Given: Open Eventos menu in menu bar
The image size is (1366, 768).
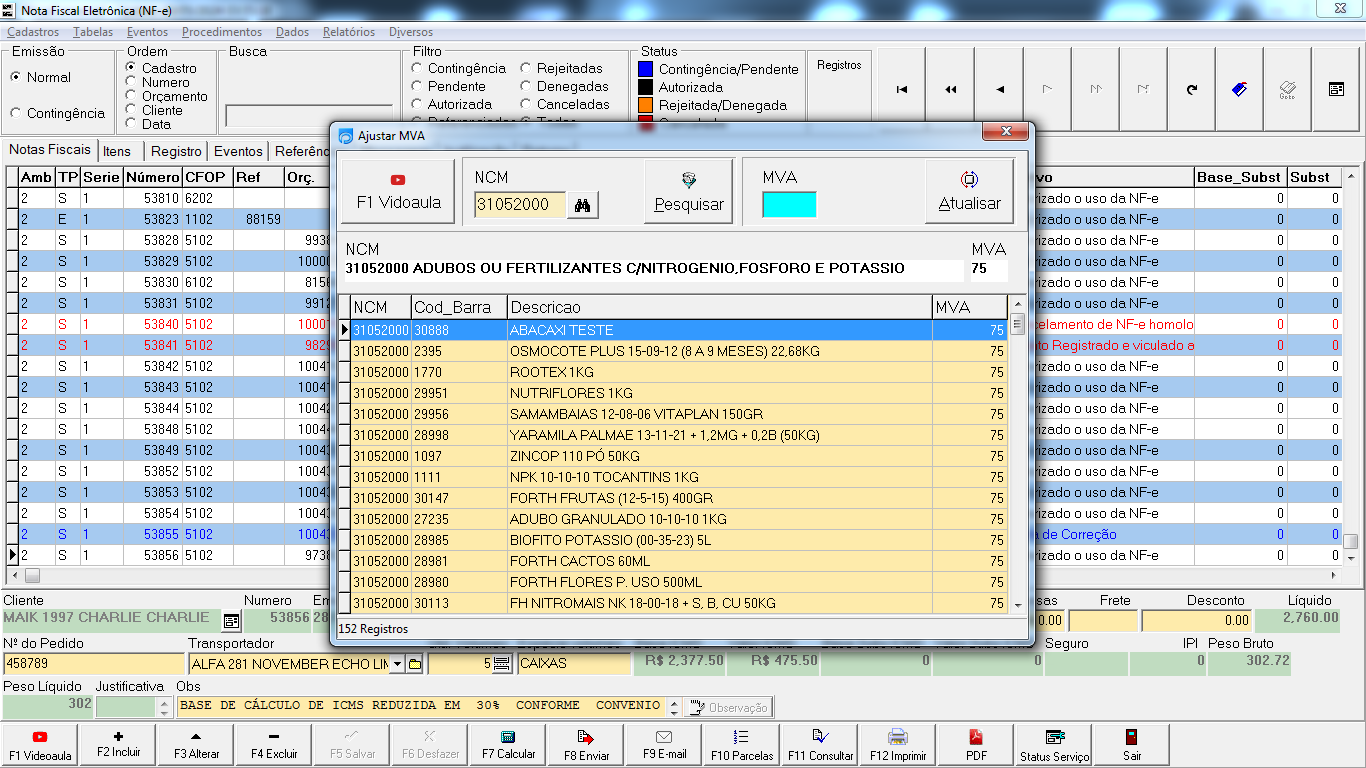Looking at the screenshot, I should click(x=147, y=32).
